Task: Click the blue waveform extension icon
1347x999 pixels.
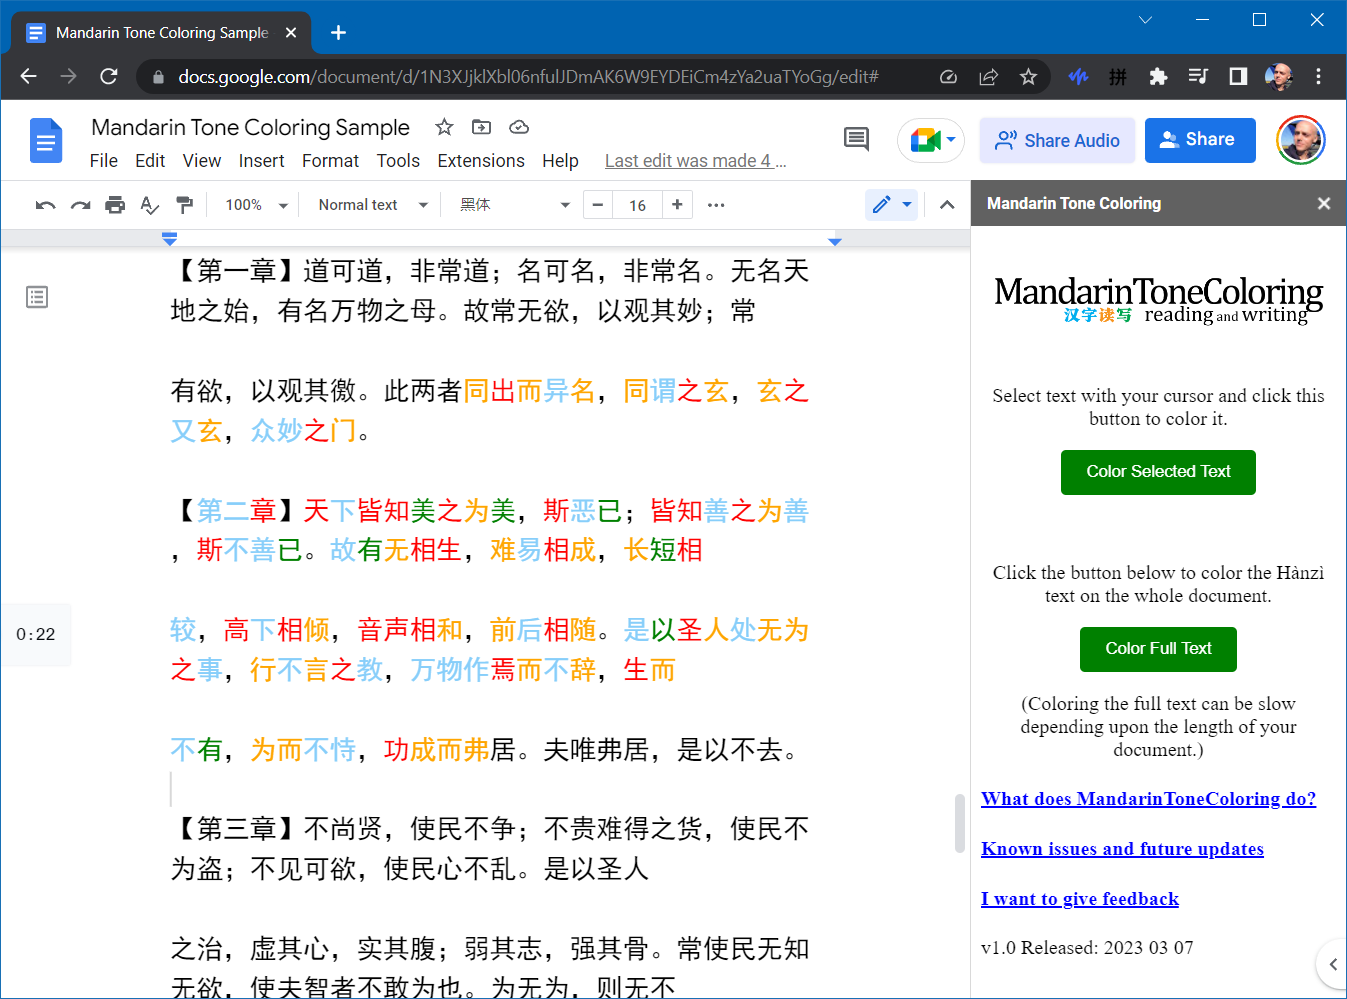Action: pos(1078,77)
